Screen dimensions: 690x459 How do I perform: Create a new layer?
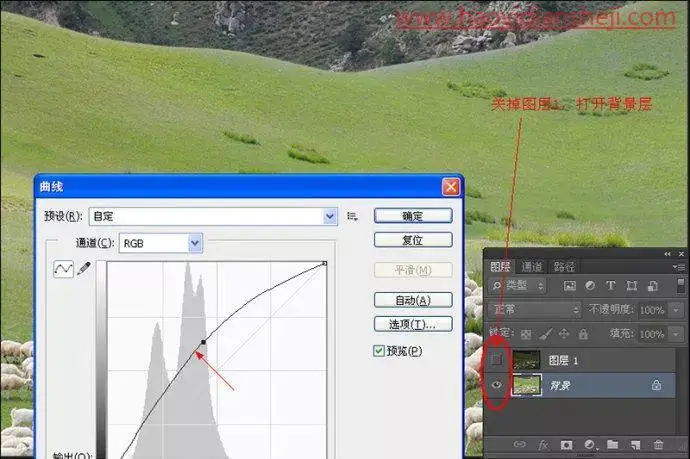(x=635, y=445)
